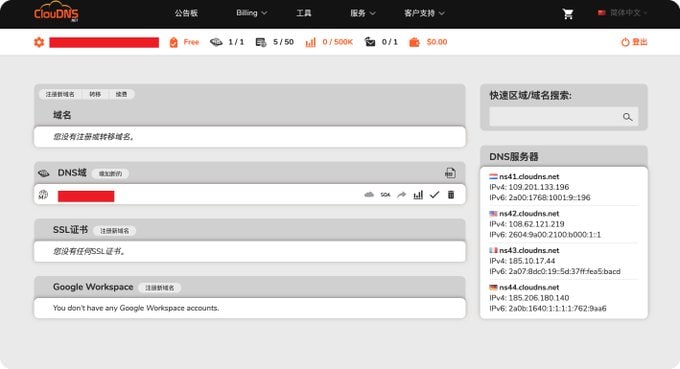Expand the 客户支持 dropdown menu
680x369 pixels.
tap(424, 13)
